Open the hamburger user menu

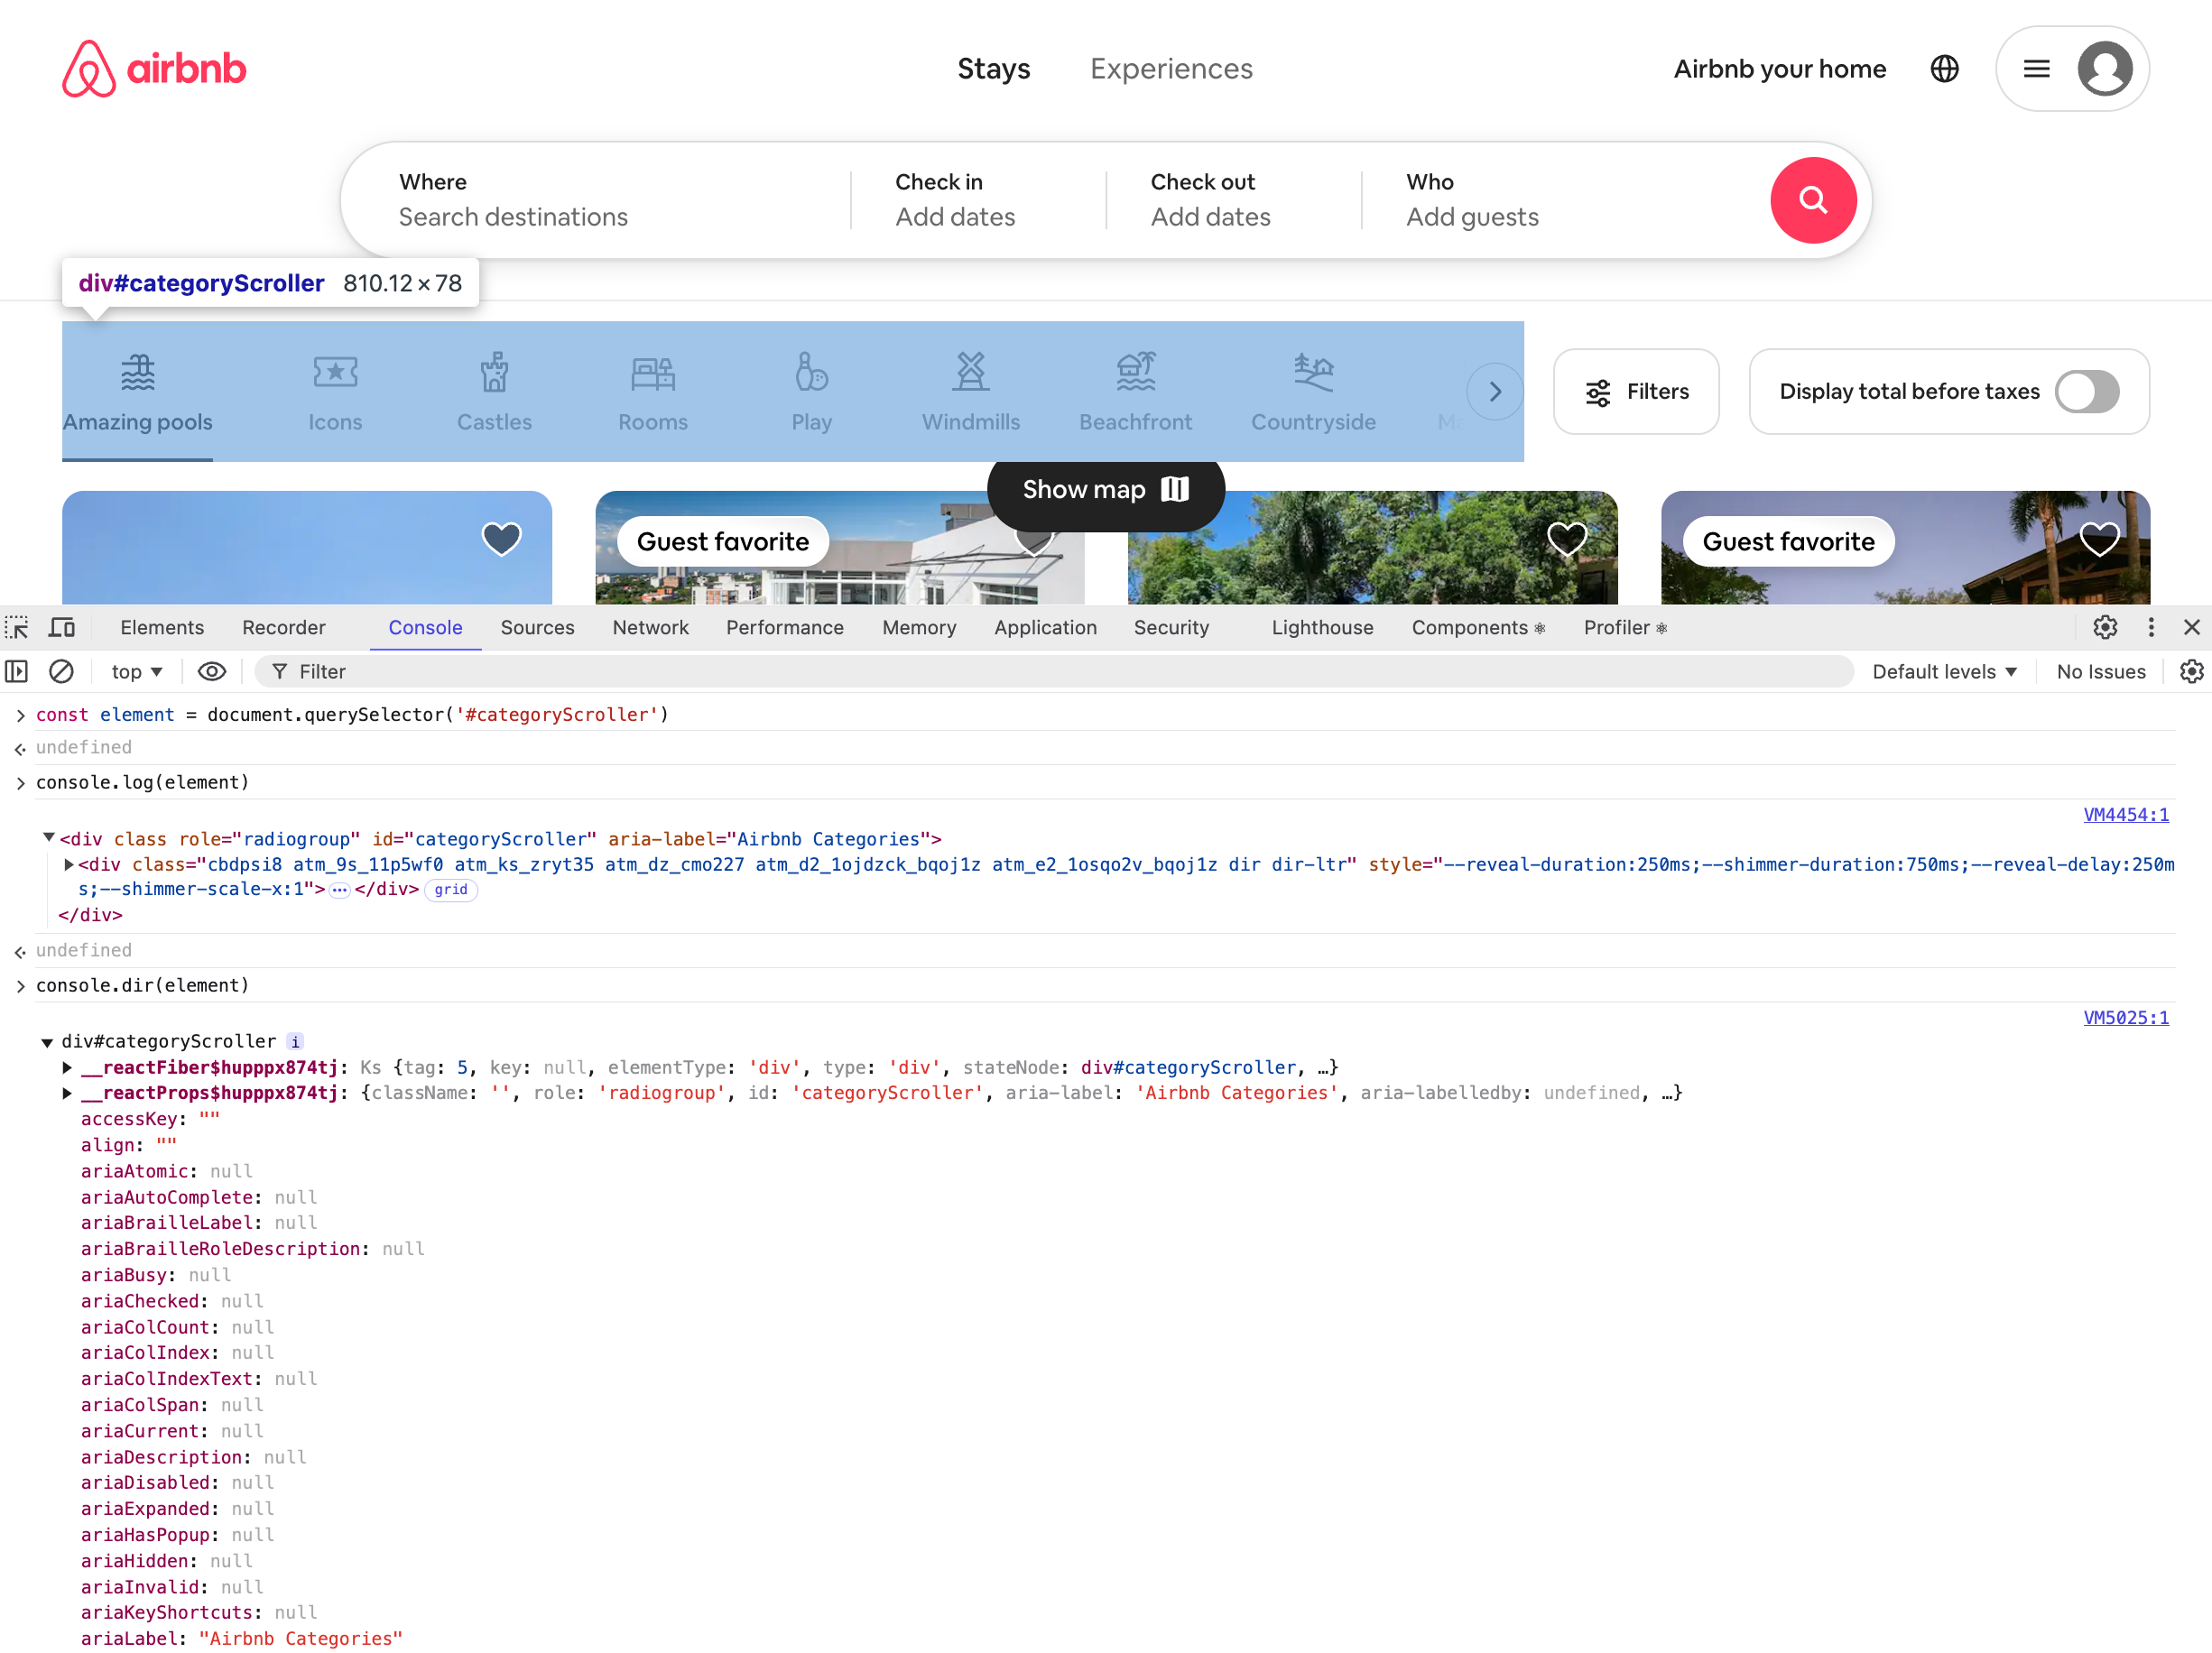coord(2036,68)
